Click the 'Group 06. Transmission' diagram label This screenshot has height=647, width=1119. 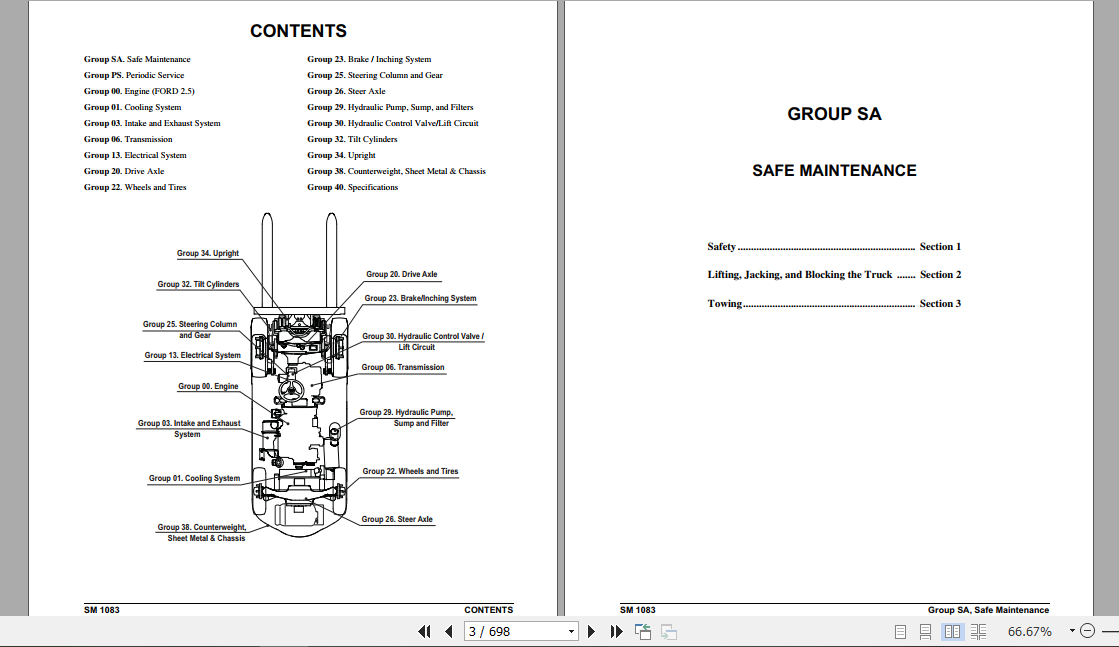pos(403,367)
